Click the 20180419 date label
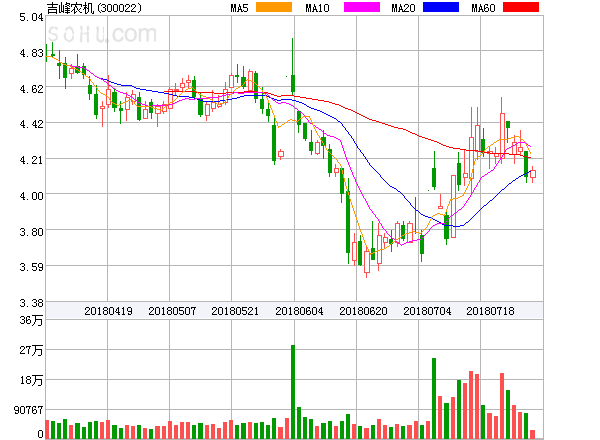 pos(108,311)
